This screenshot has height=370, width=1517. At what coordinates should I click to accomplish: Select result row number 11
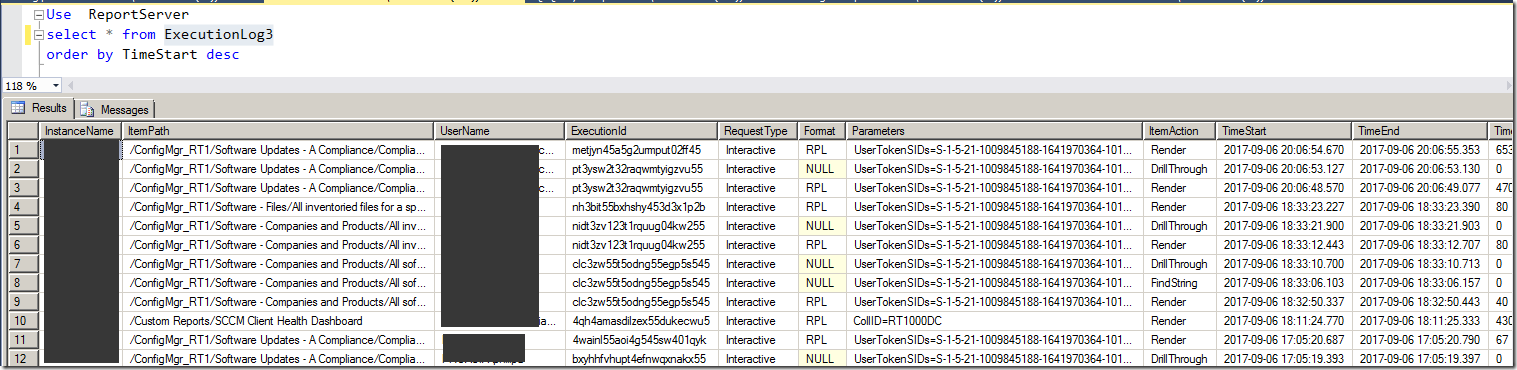[x=23, y=340]
